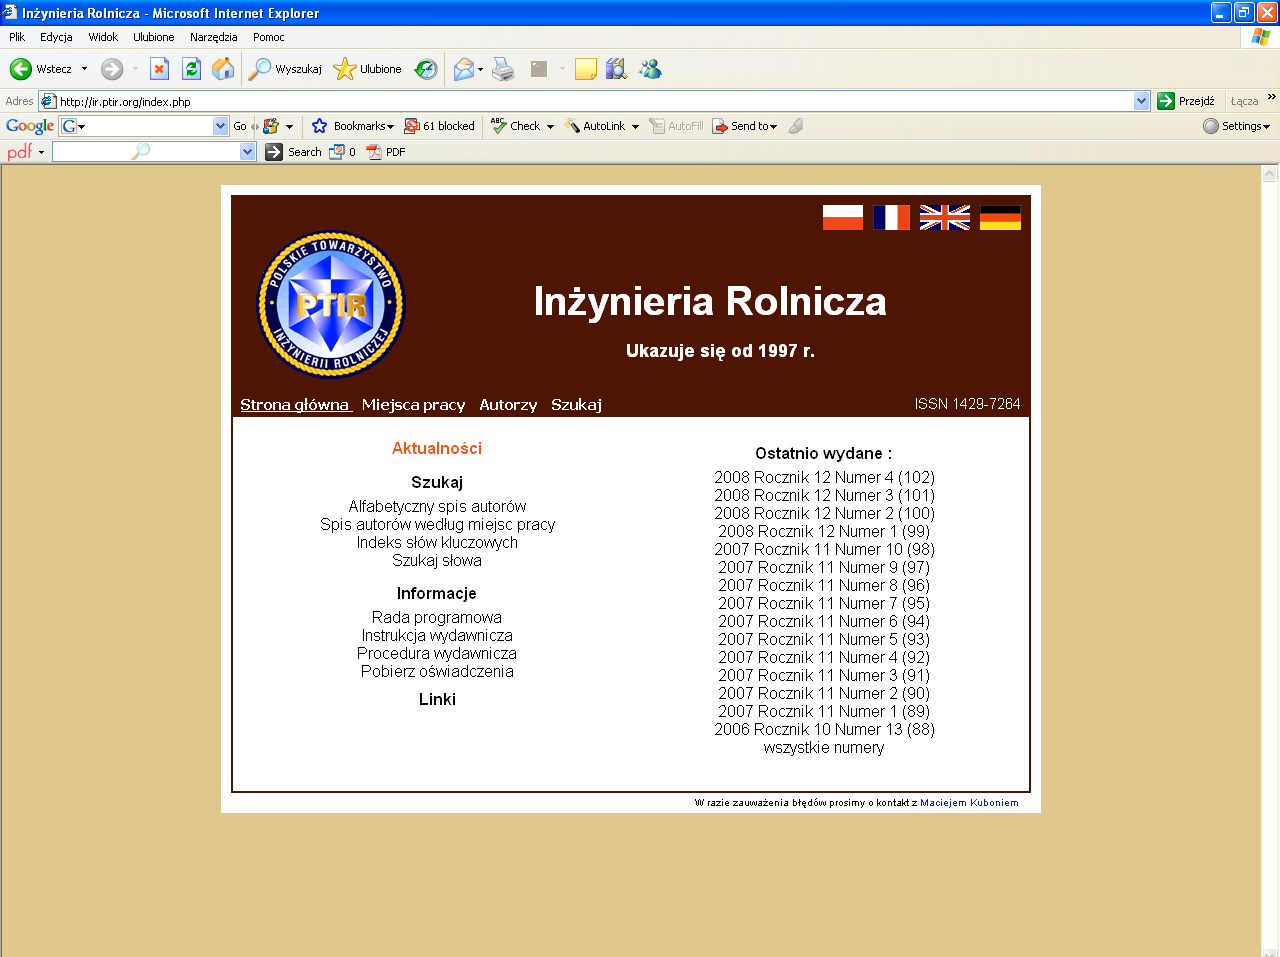The width and height of the screenshot is (1280, 957).
Task: Click the Przejdź go arrow
Action: click(x=1166, y=101)
